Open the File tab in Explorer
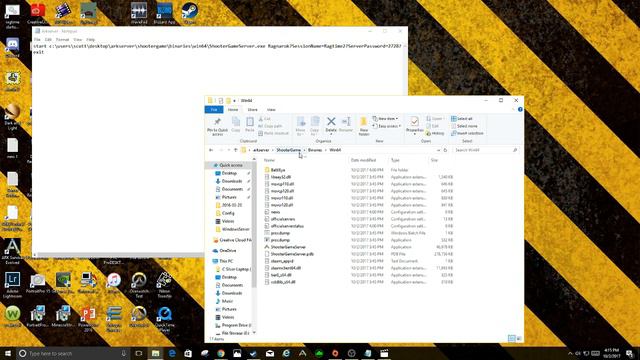640x360 pixels. 214,110
